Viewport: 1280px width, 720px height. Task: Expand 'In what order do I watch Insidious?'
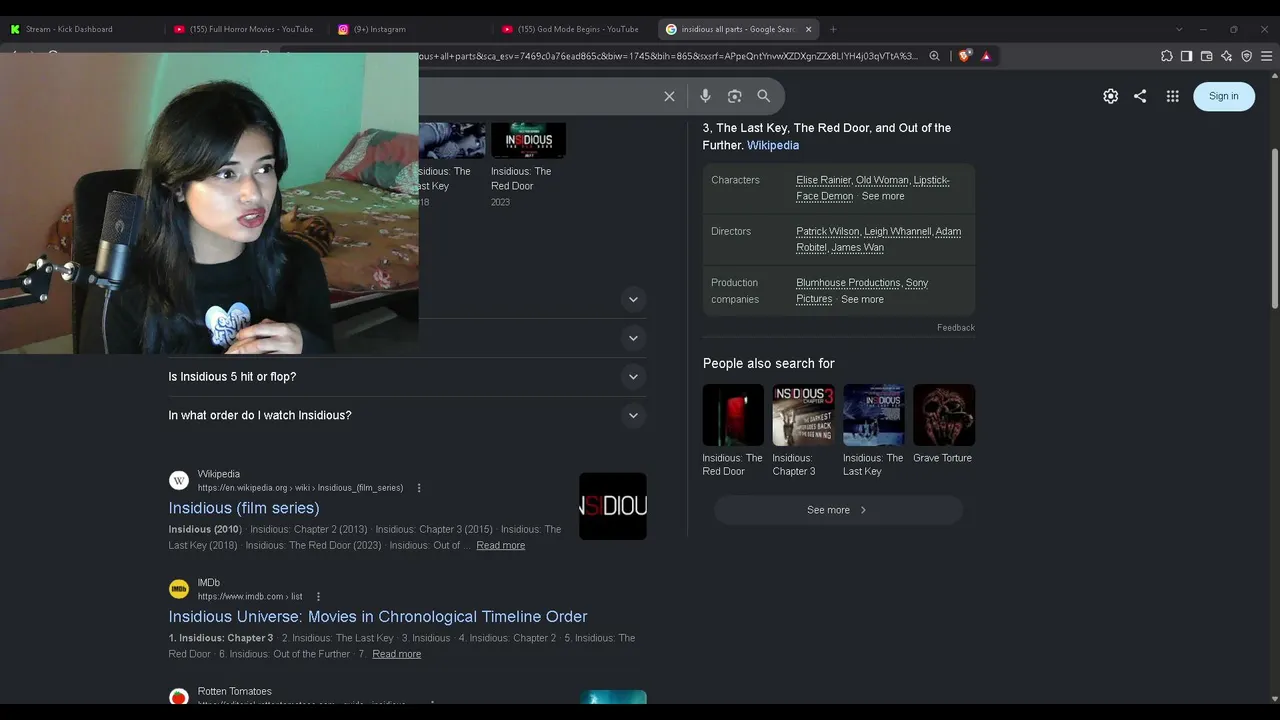click(407, 415)
